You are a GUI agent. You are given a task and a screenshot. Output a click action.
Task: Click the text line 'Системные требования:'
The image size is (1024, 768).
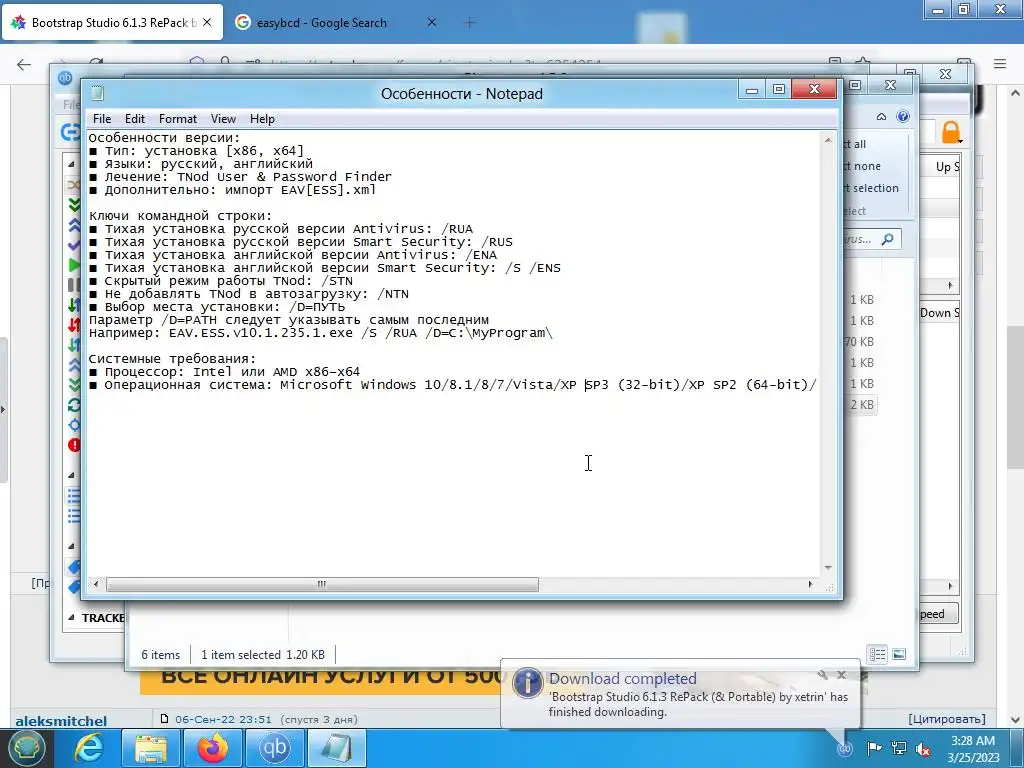click(x=172, y=359)
